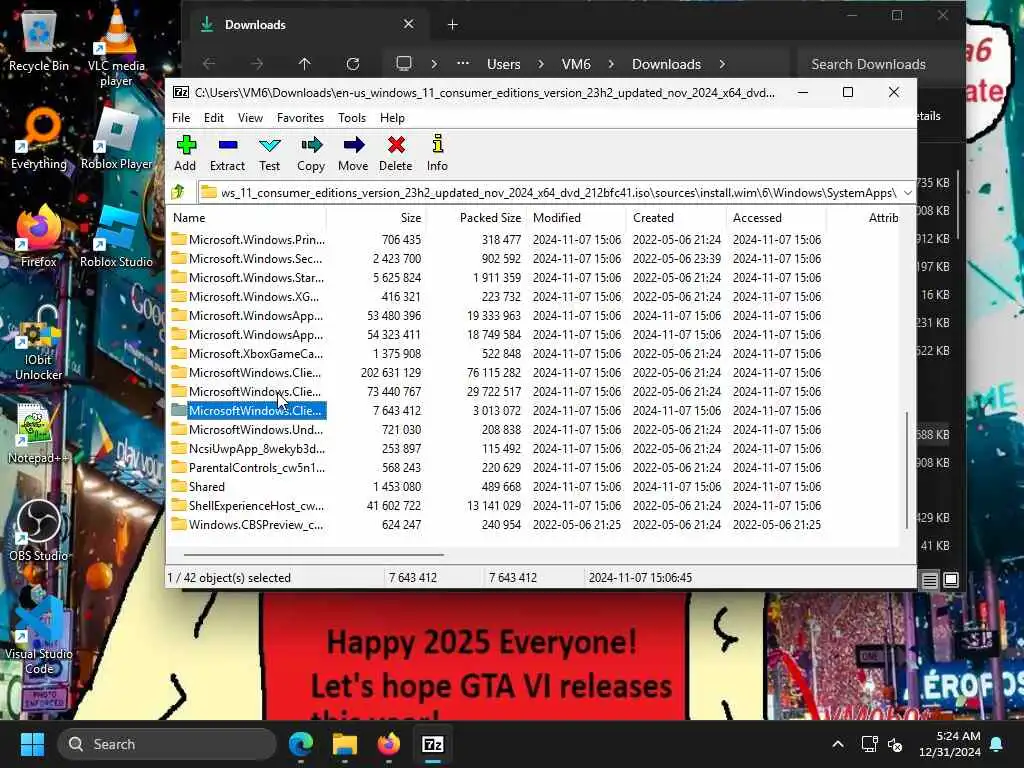This screenshot has width=1024, height=768.
Task: Select the Roblox Player desktop icon
Action: coord(116,140)
